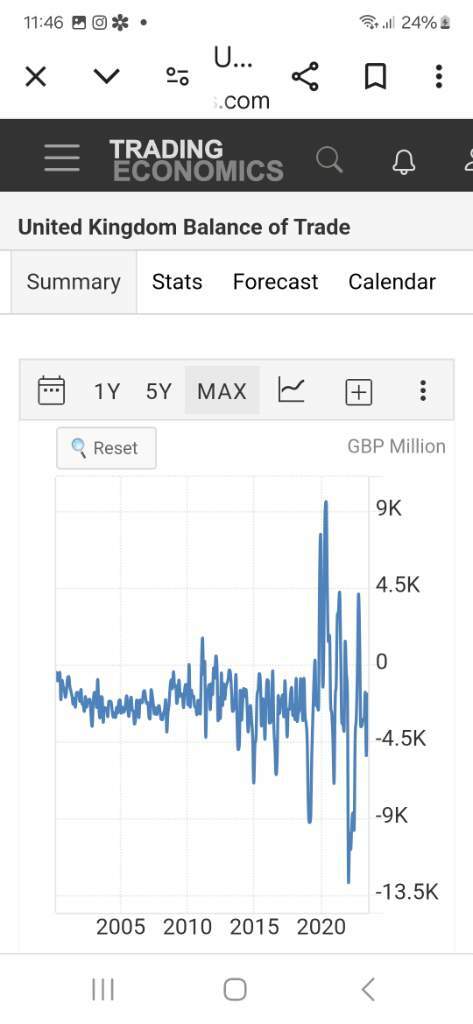473x1024 pixels.
Task: Switch to the Forecast tab
Action: click(x=275, y=282)
